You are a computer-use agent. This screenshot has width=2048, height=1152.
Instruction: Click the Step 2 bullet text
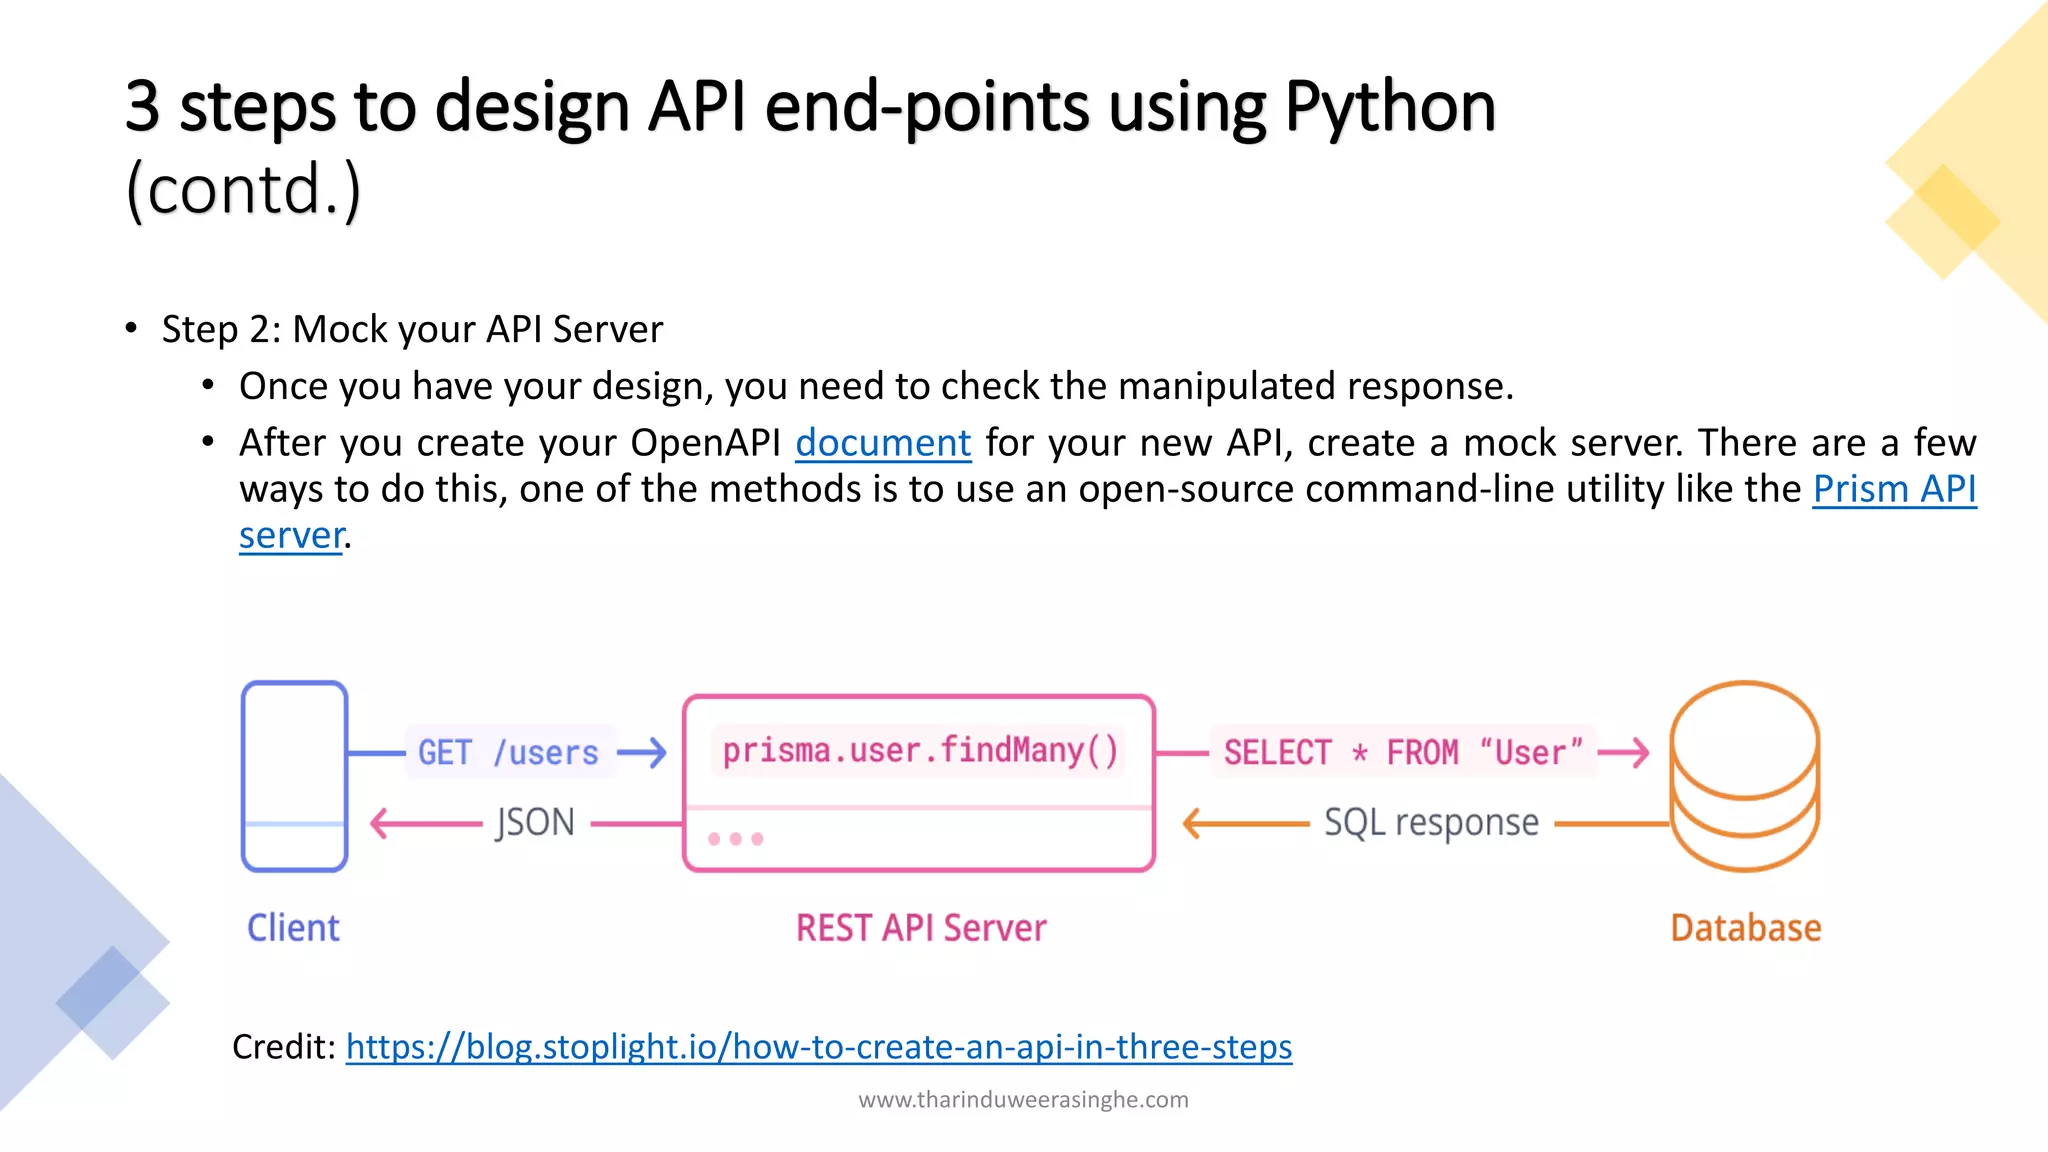point(412,329)
